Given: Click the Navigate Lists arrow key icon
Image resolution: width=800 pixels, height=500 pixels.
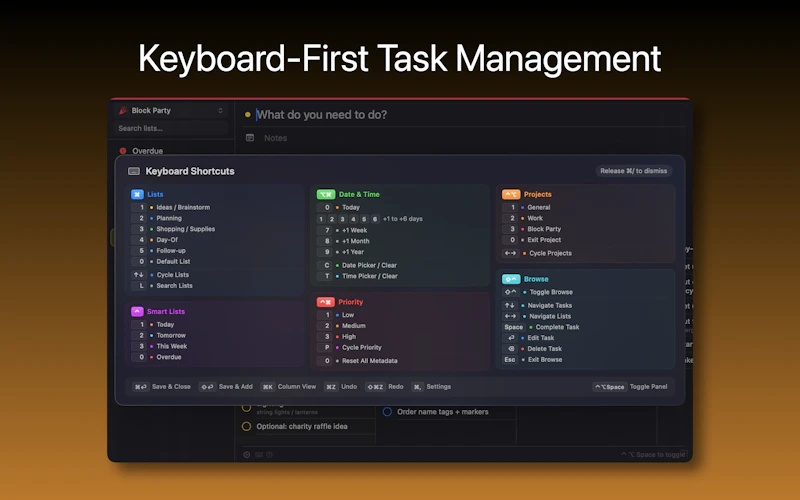Looking at the screenshot, I should click(x=510, y=316).
